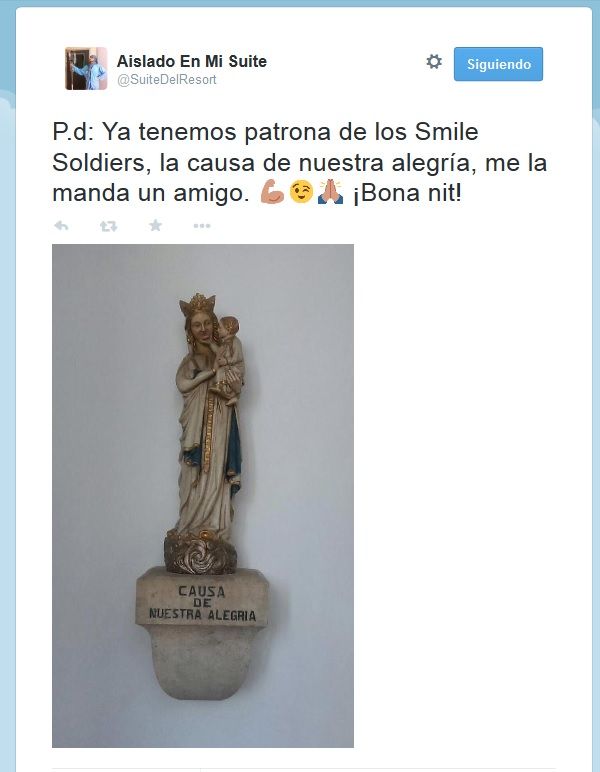Open the Aislado En Mi Suite profile name
The height and width of the screenshot is (772, 600).
[191, 61]
